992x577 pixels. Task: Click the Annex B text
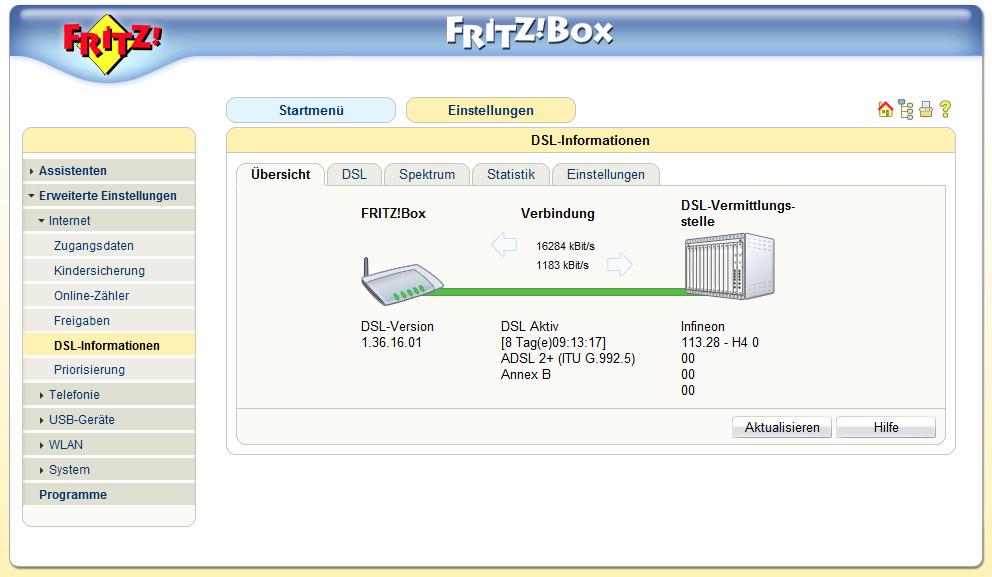[x=526, y=375]
